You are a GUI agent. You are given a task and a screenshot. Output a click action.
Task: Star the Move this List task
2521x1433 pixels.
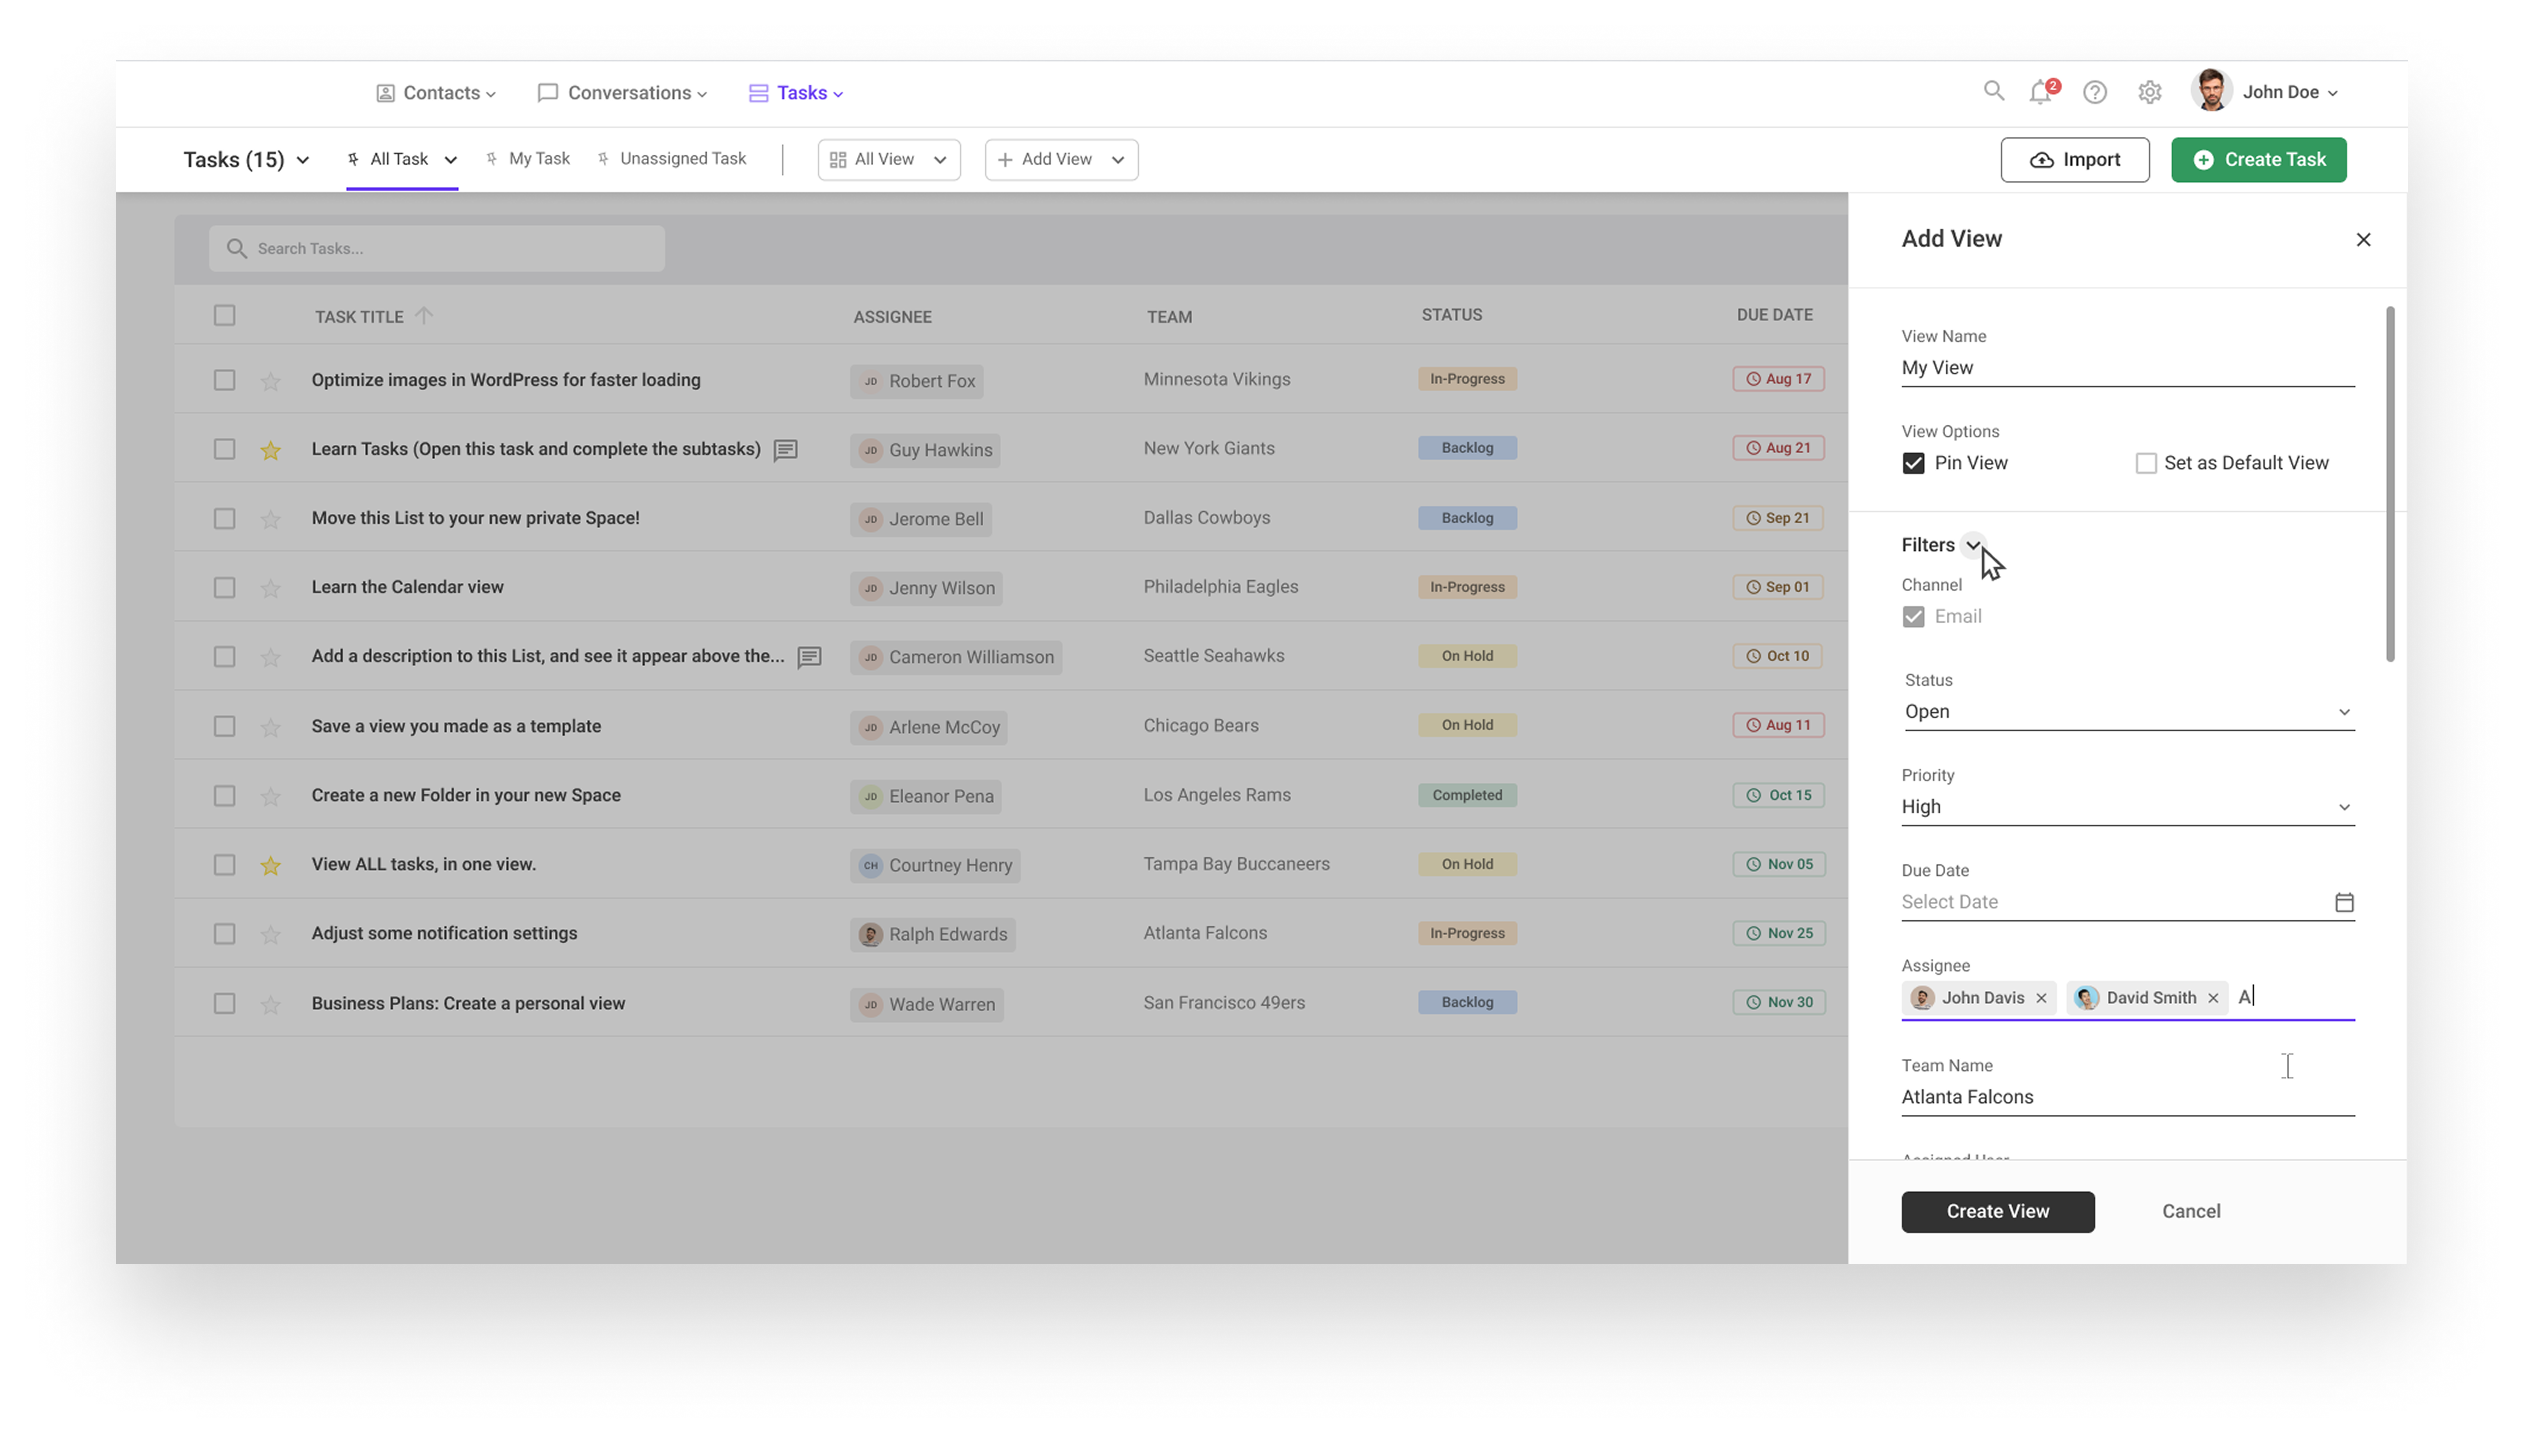pos(270,519)
